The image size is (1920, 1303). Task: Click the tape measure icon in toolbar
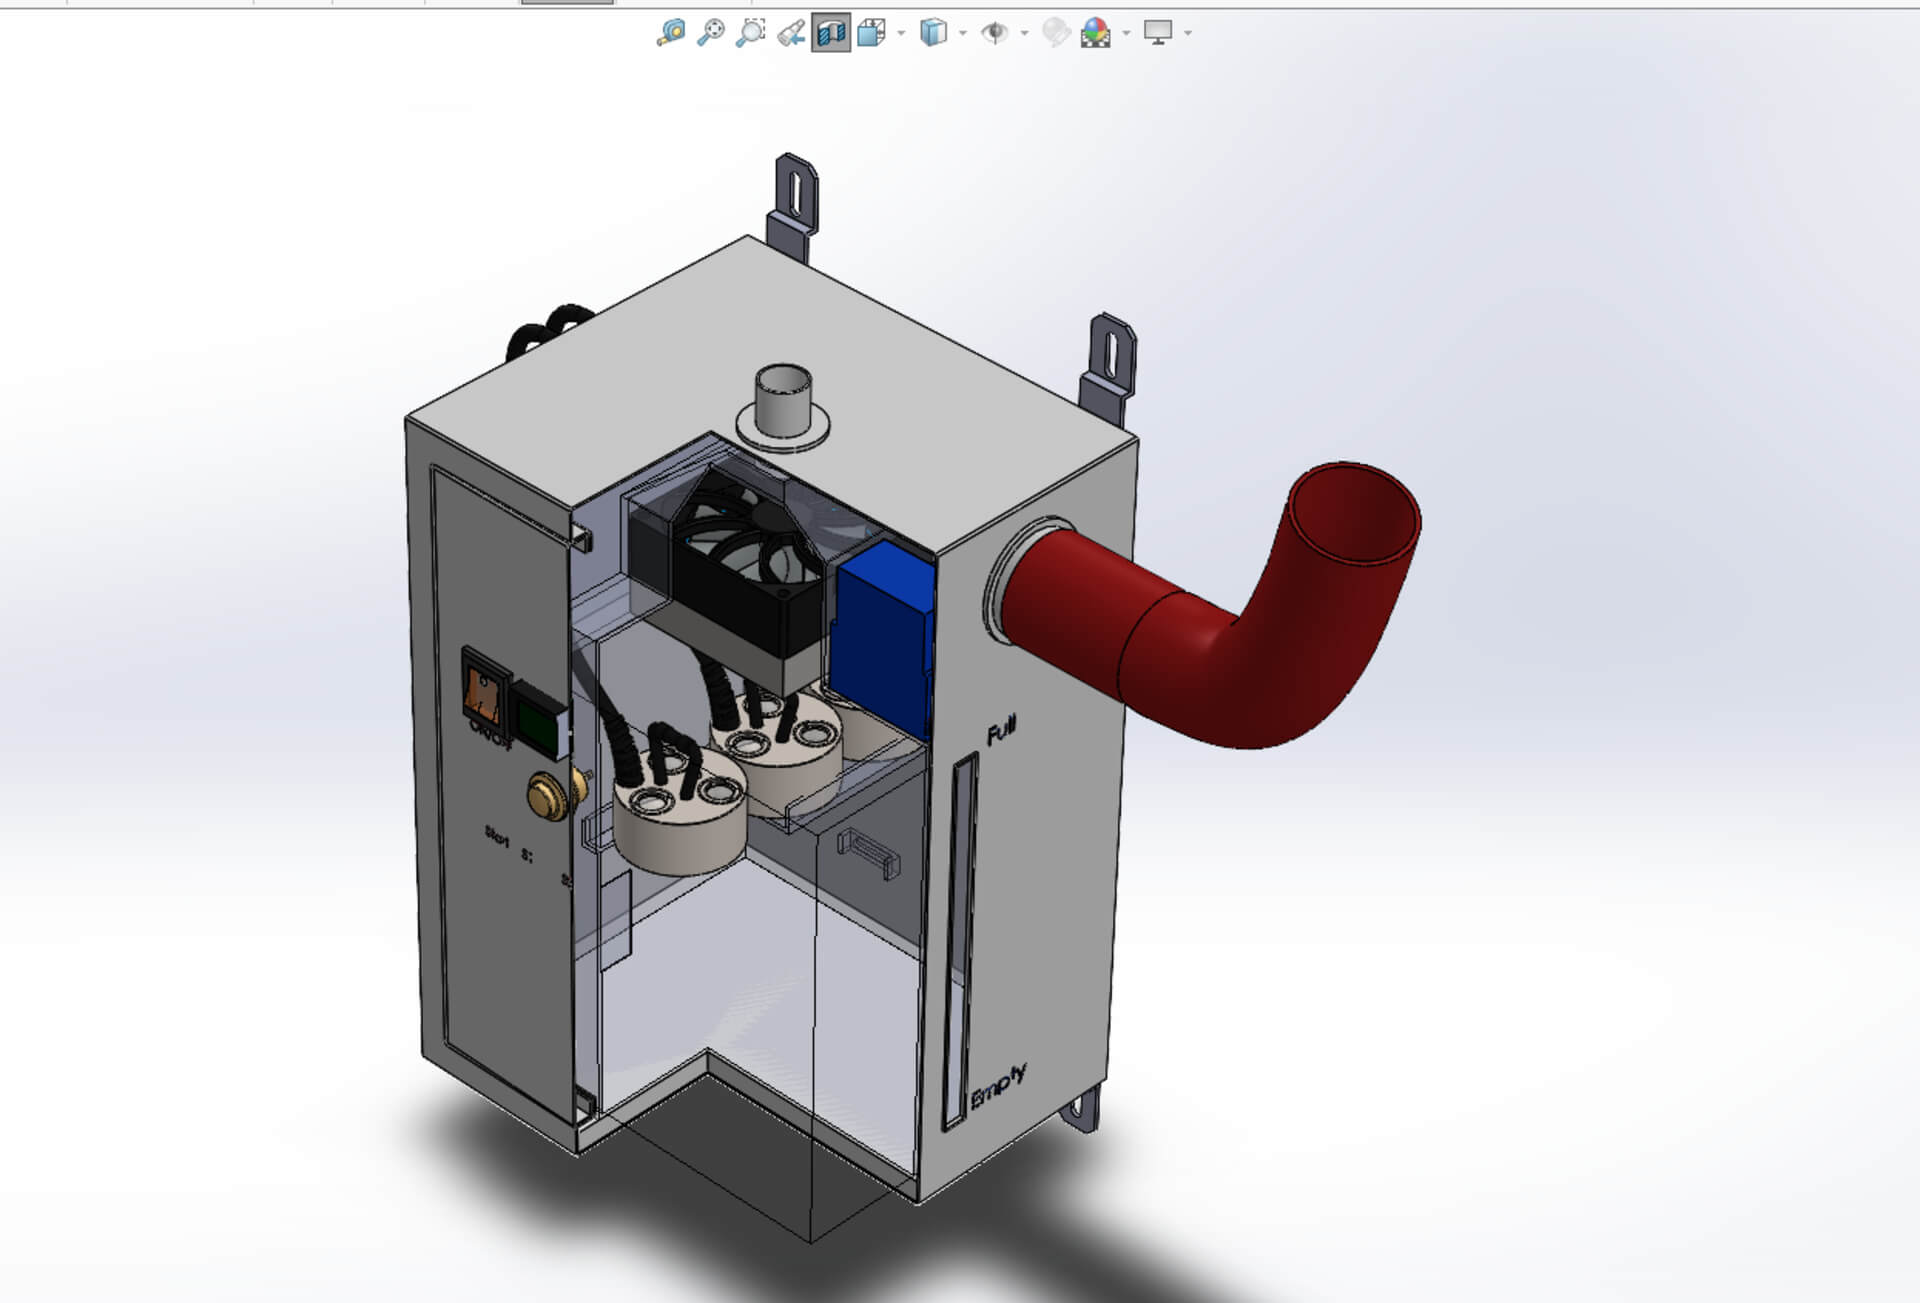coord(670,33)
